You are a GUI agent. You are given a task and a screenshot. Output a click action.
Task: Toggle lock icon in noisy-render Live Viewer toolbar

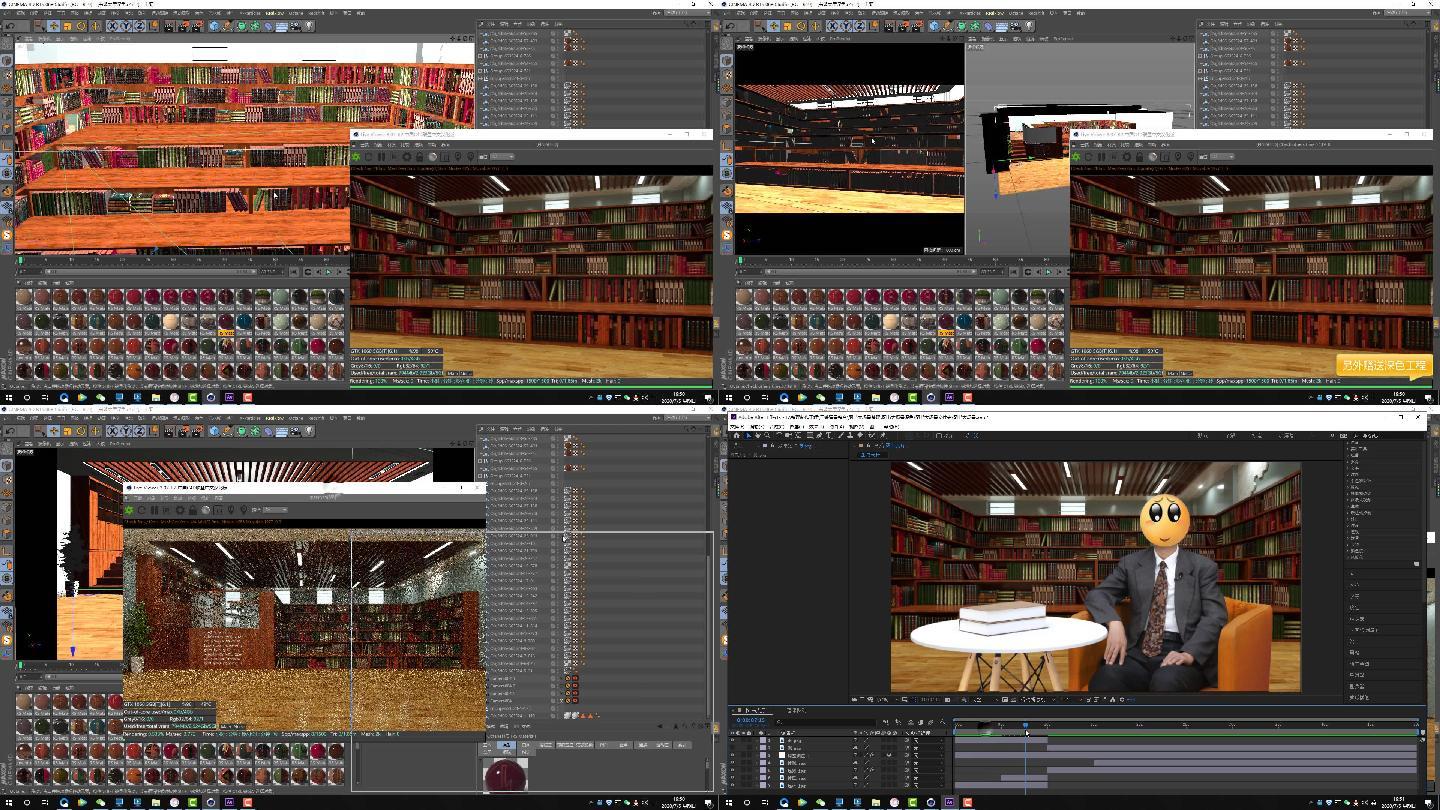pos(192,510)
